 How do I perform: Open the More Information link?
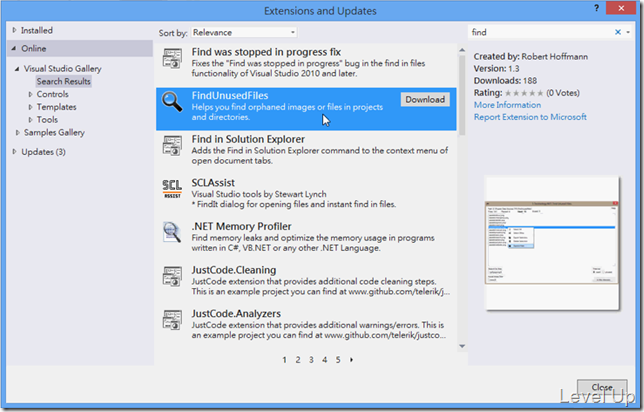coord(507,105)
